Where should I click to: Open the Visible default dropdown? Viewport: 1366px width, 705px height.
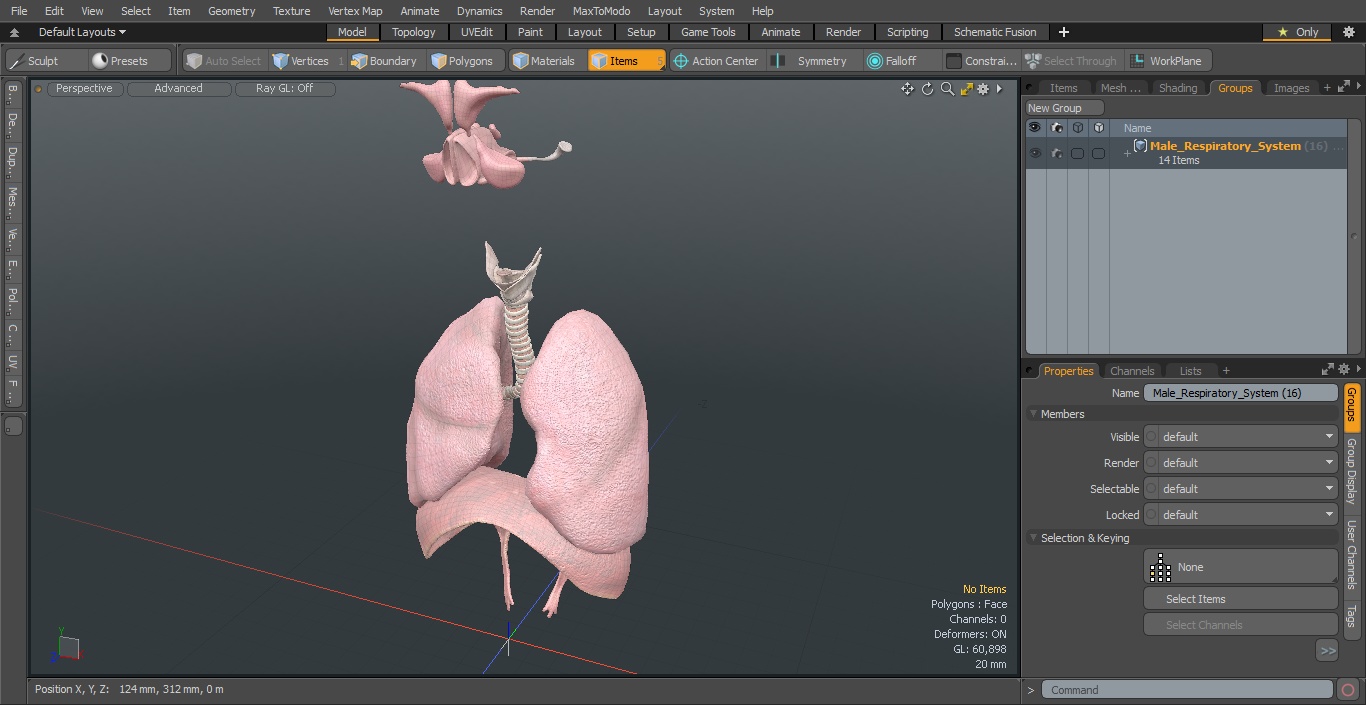(x=1240, y=437)
